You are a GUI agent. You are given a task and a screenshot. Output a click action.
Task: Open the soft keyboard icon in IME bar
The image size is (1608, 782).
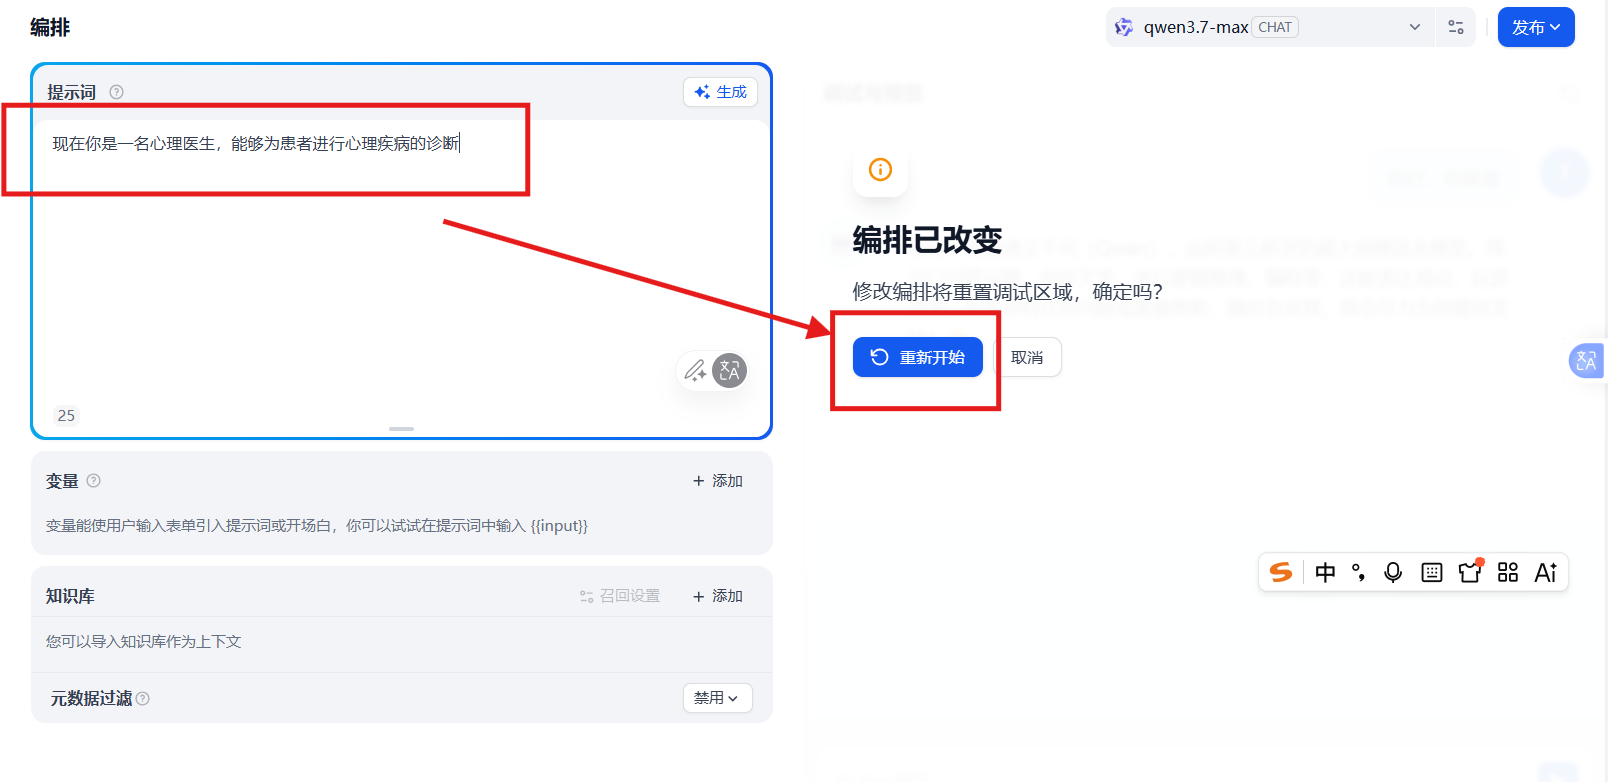[1432, 572]
